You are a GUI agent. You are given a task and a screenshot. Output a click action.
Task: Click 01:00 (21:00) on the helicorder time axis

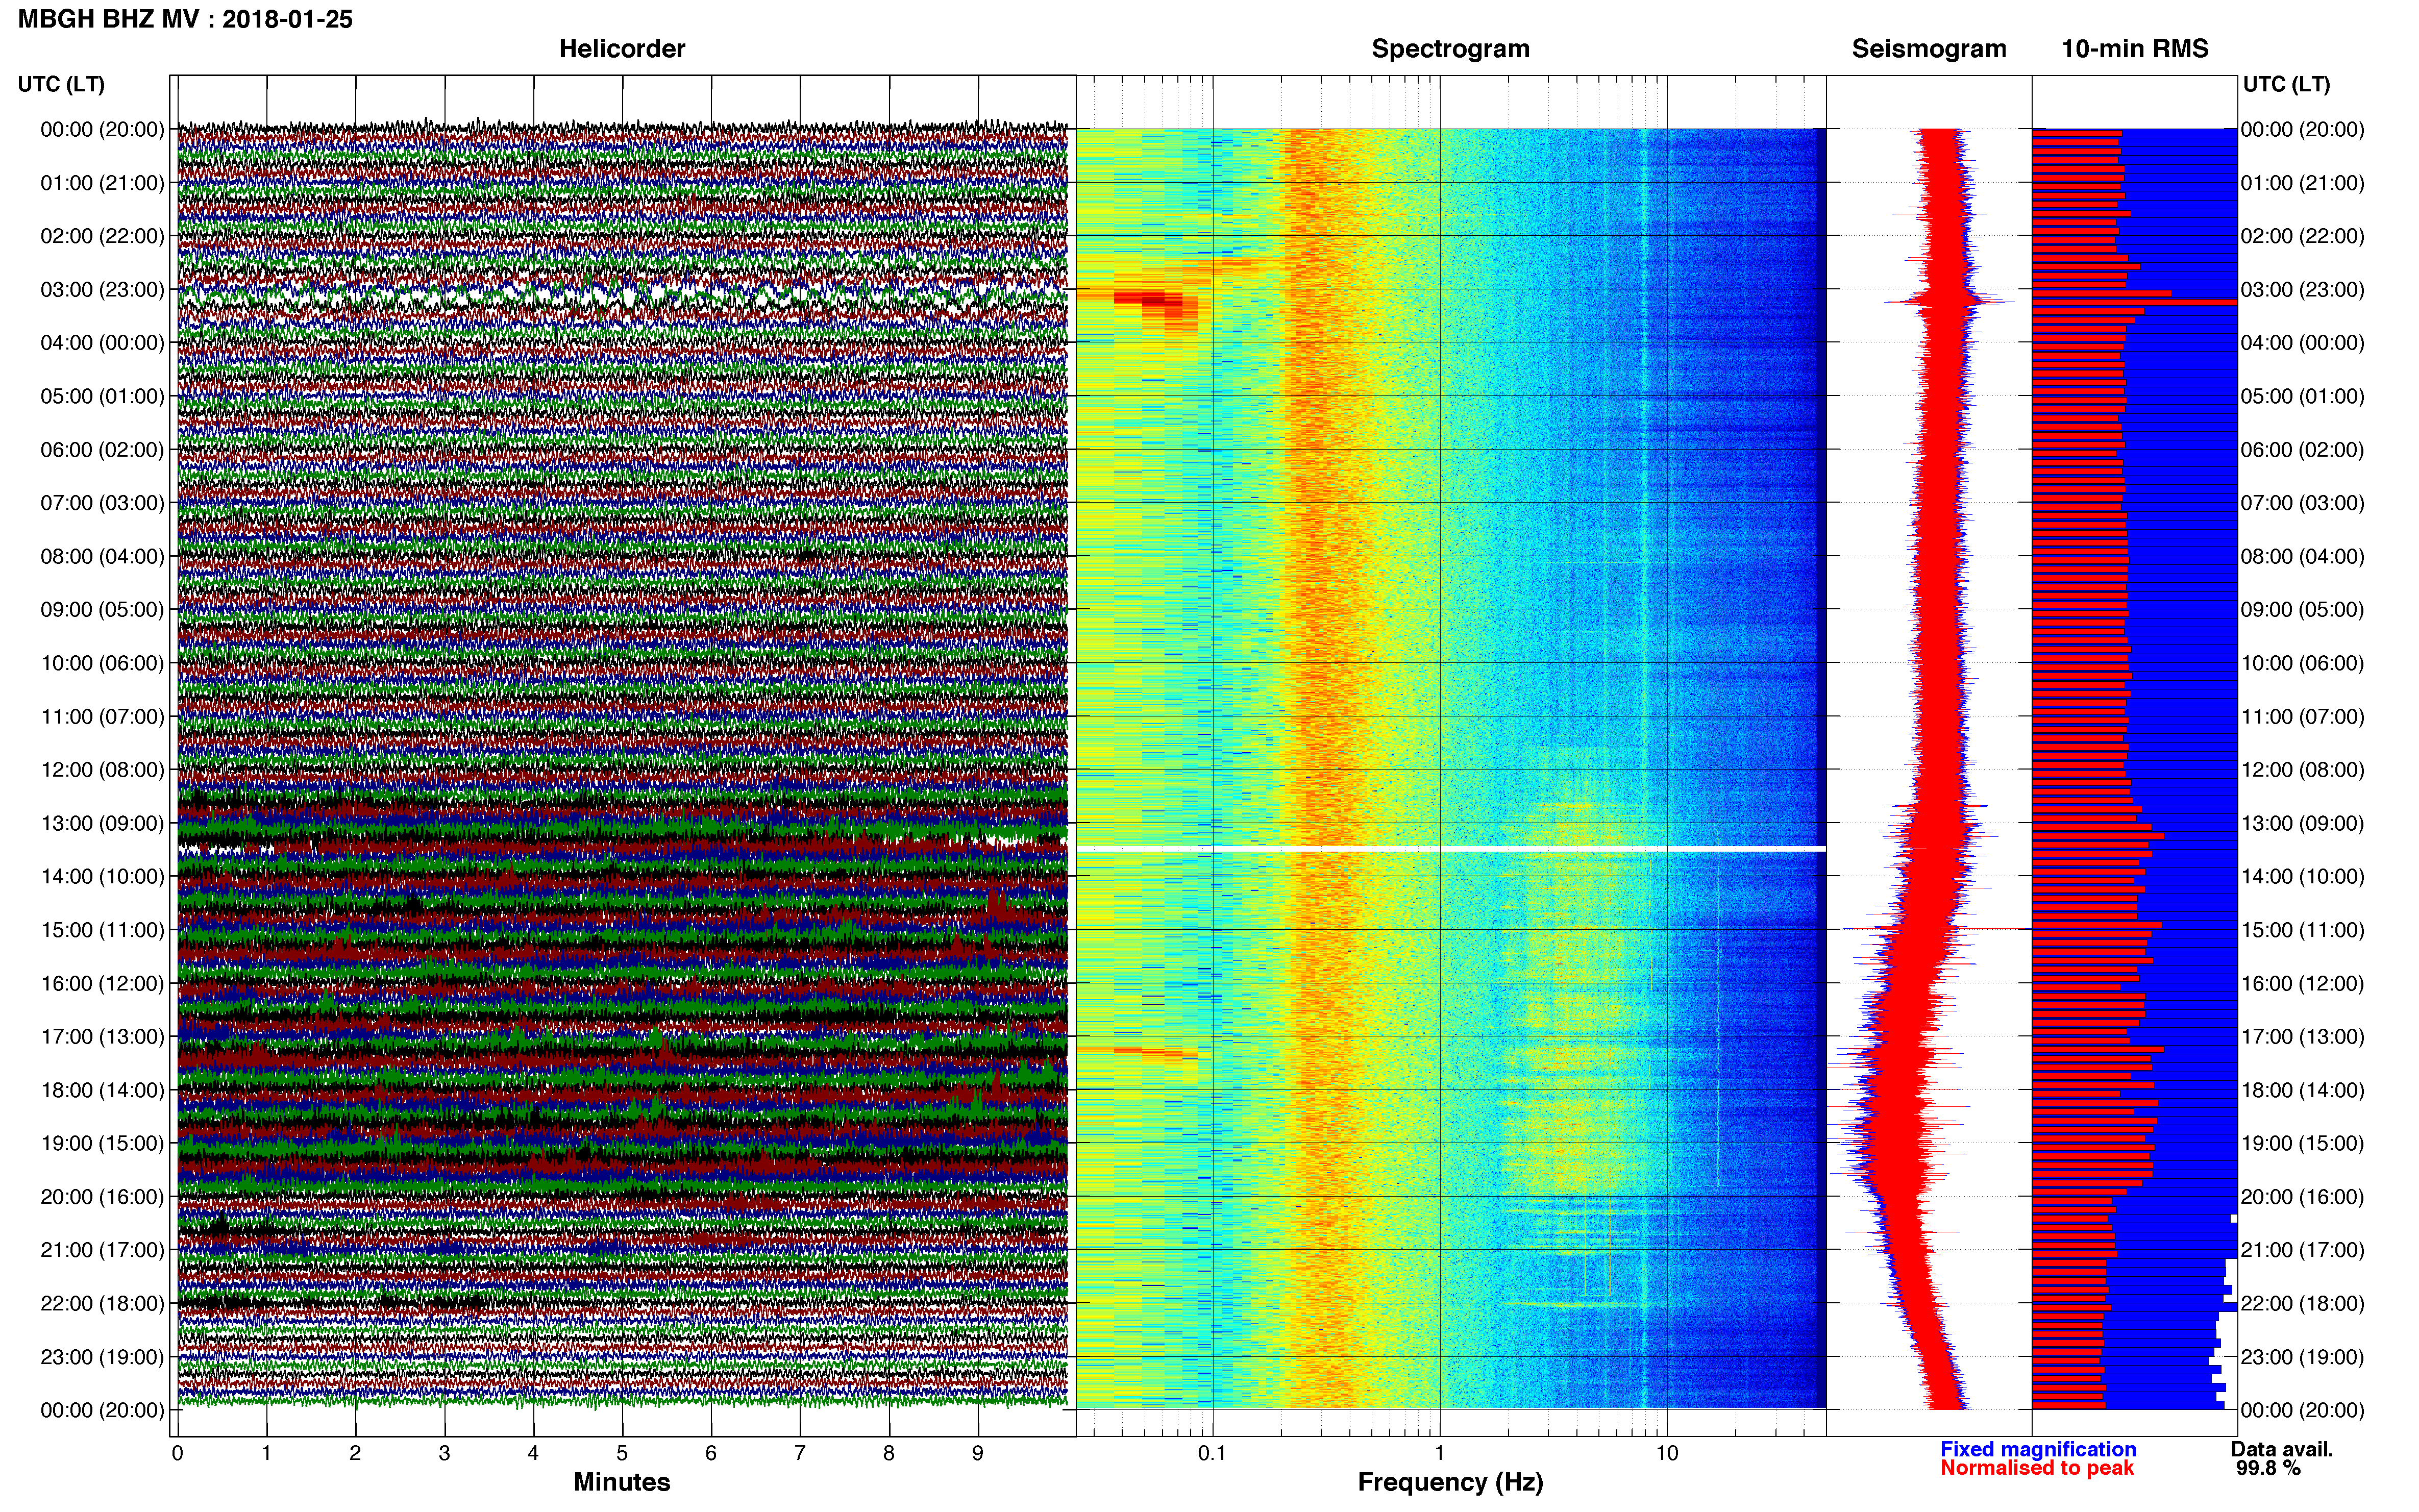(x=102, y=183)
